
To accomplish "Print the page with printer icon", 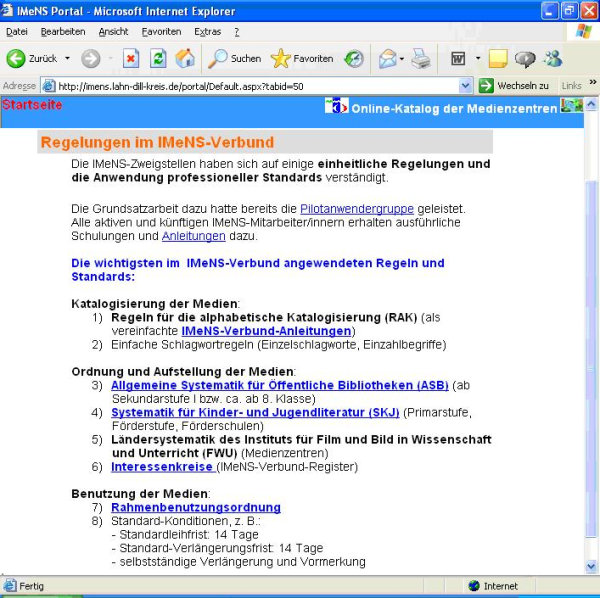I will pos(421,59).
